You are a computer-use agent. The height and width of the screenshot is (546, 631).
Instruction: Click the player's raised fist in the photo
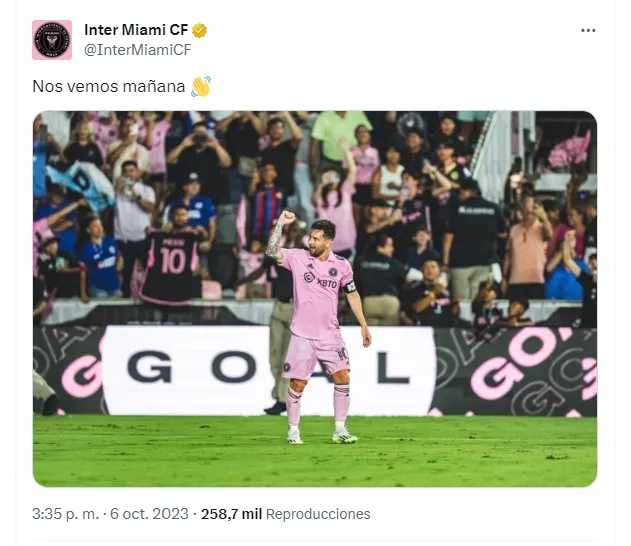(x=287, y=217)
